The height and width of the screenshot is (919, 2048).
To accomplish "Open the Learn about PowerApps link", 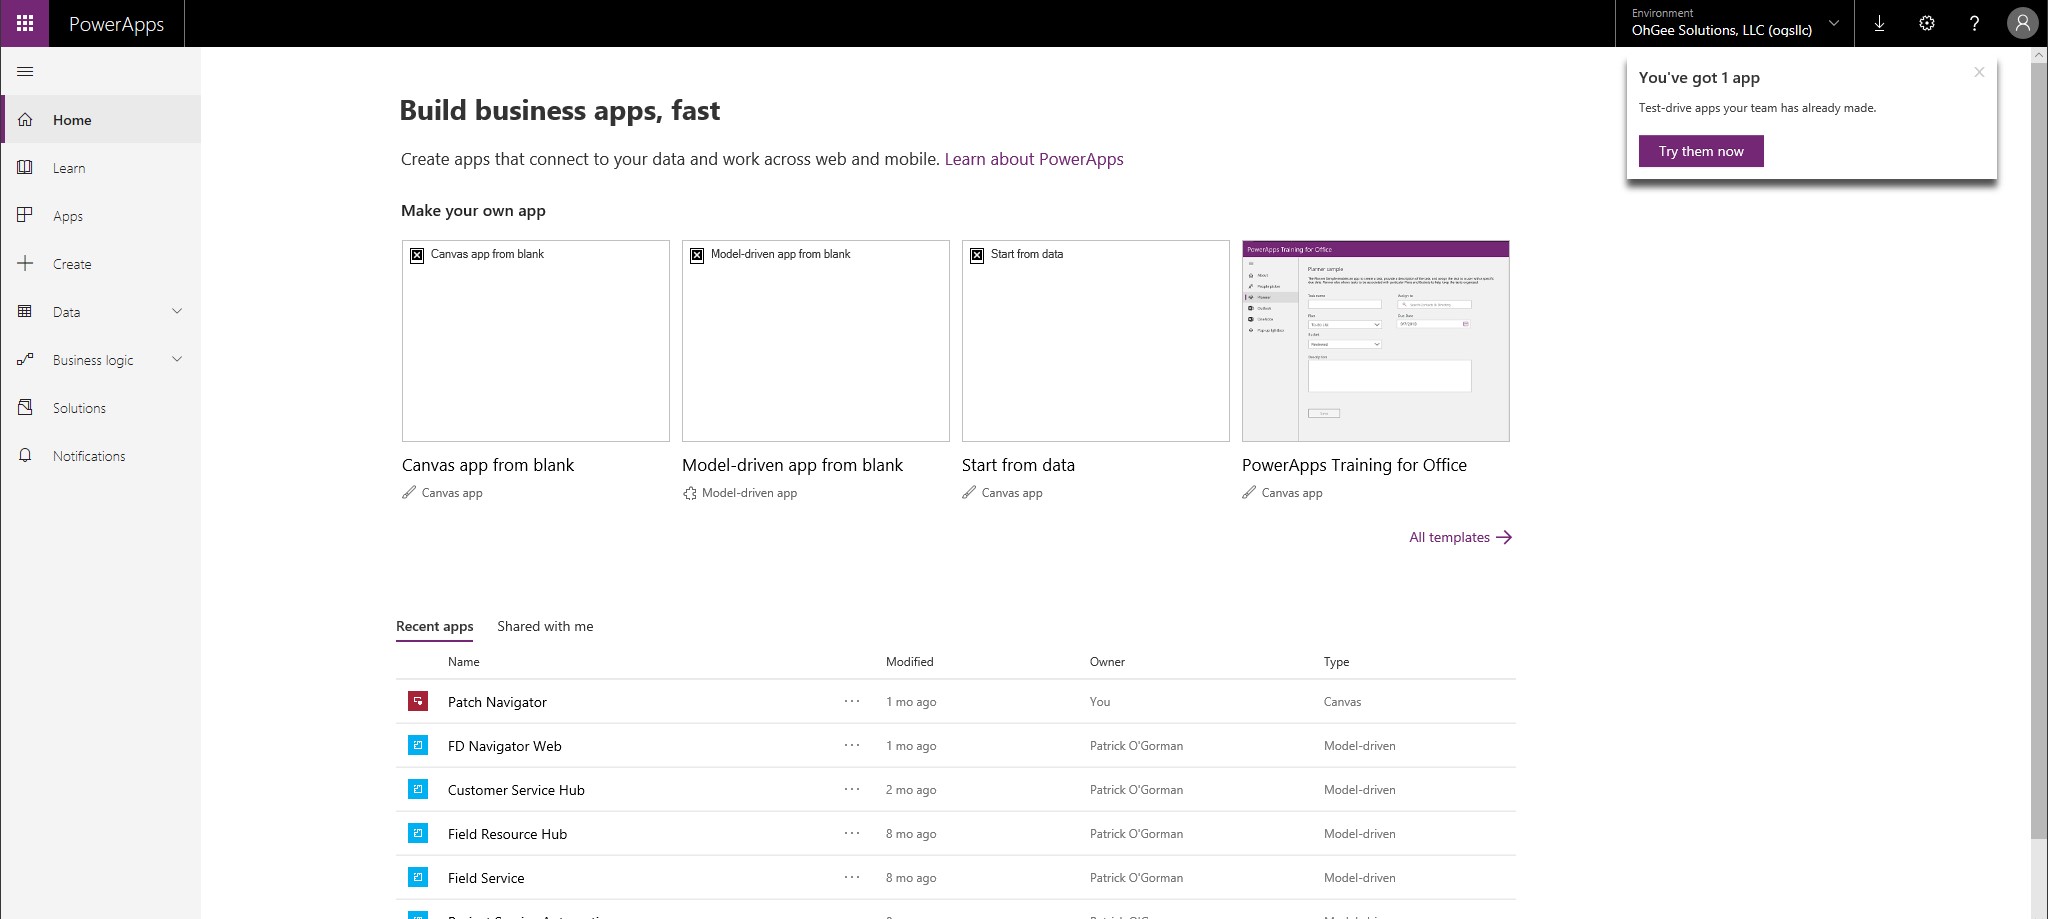I will point(1033,159).
